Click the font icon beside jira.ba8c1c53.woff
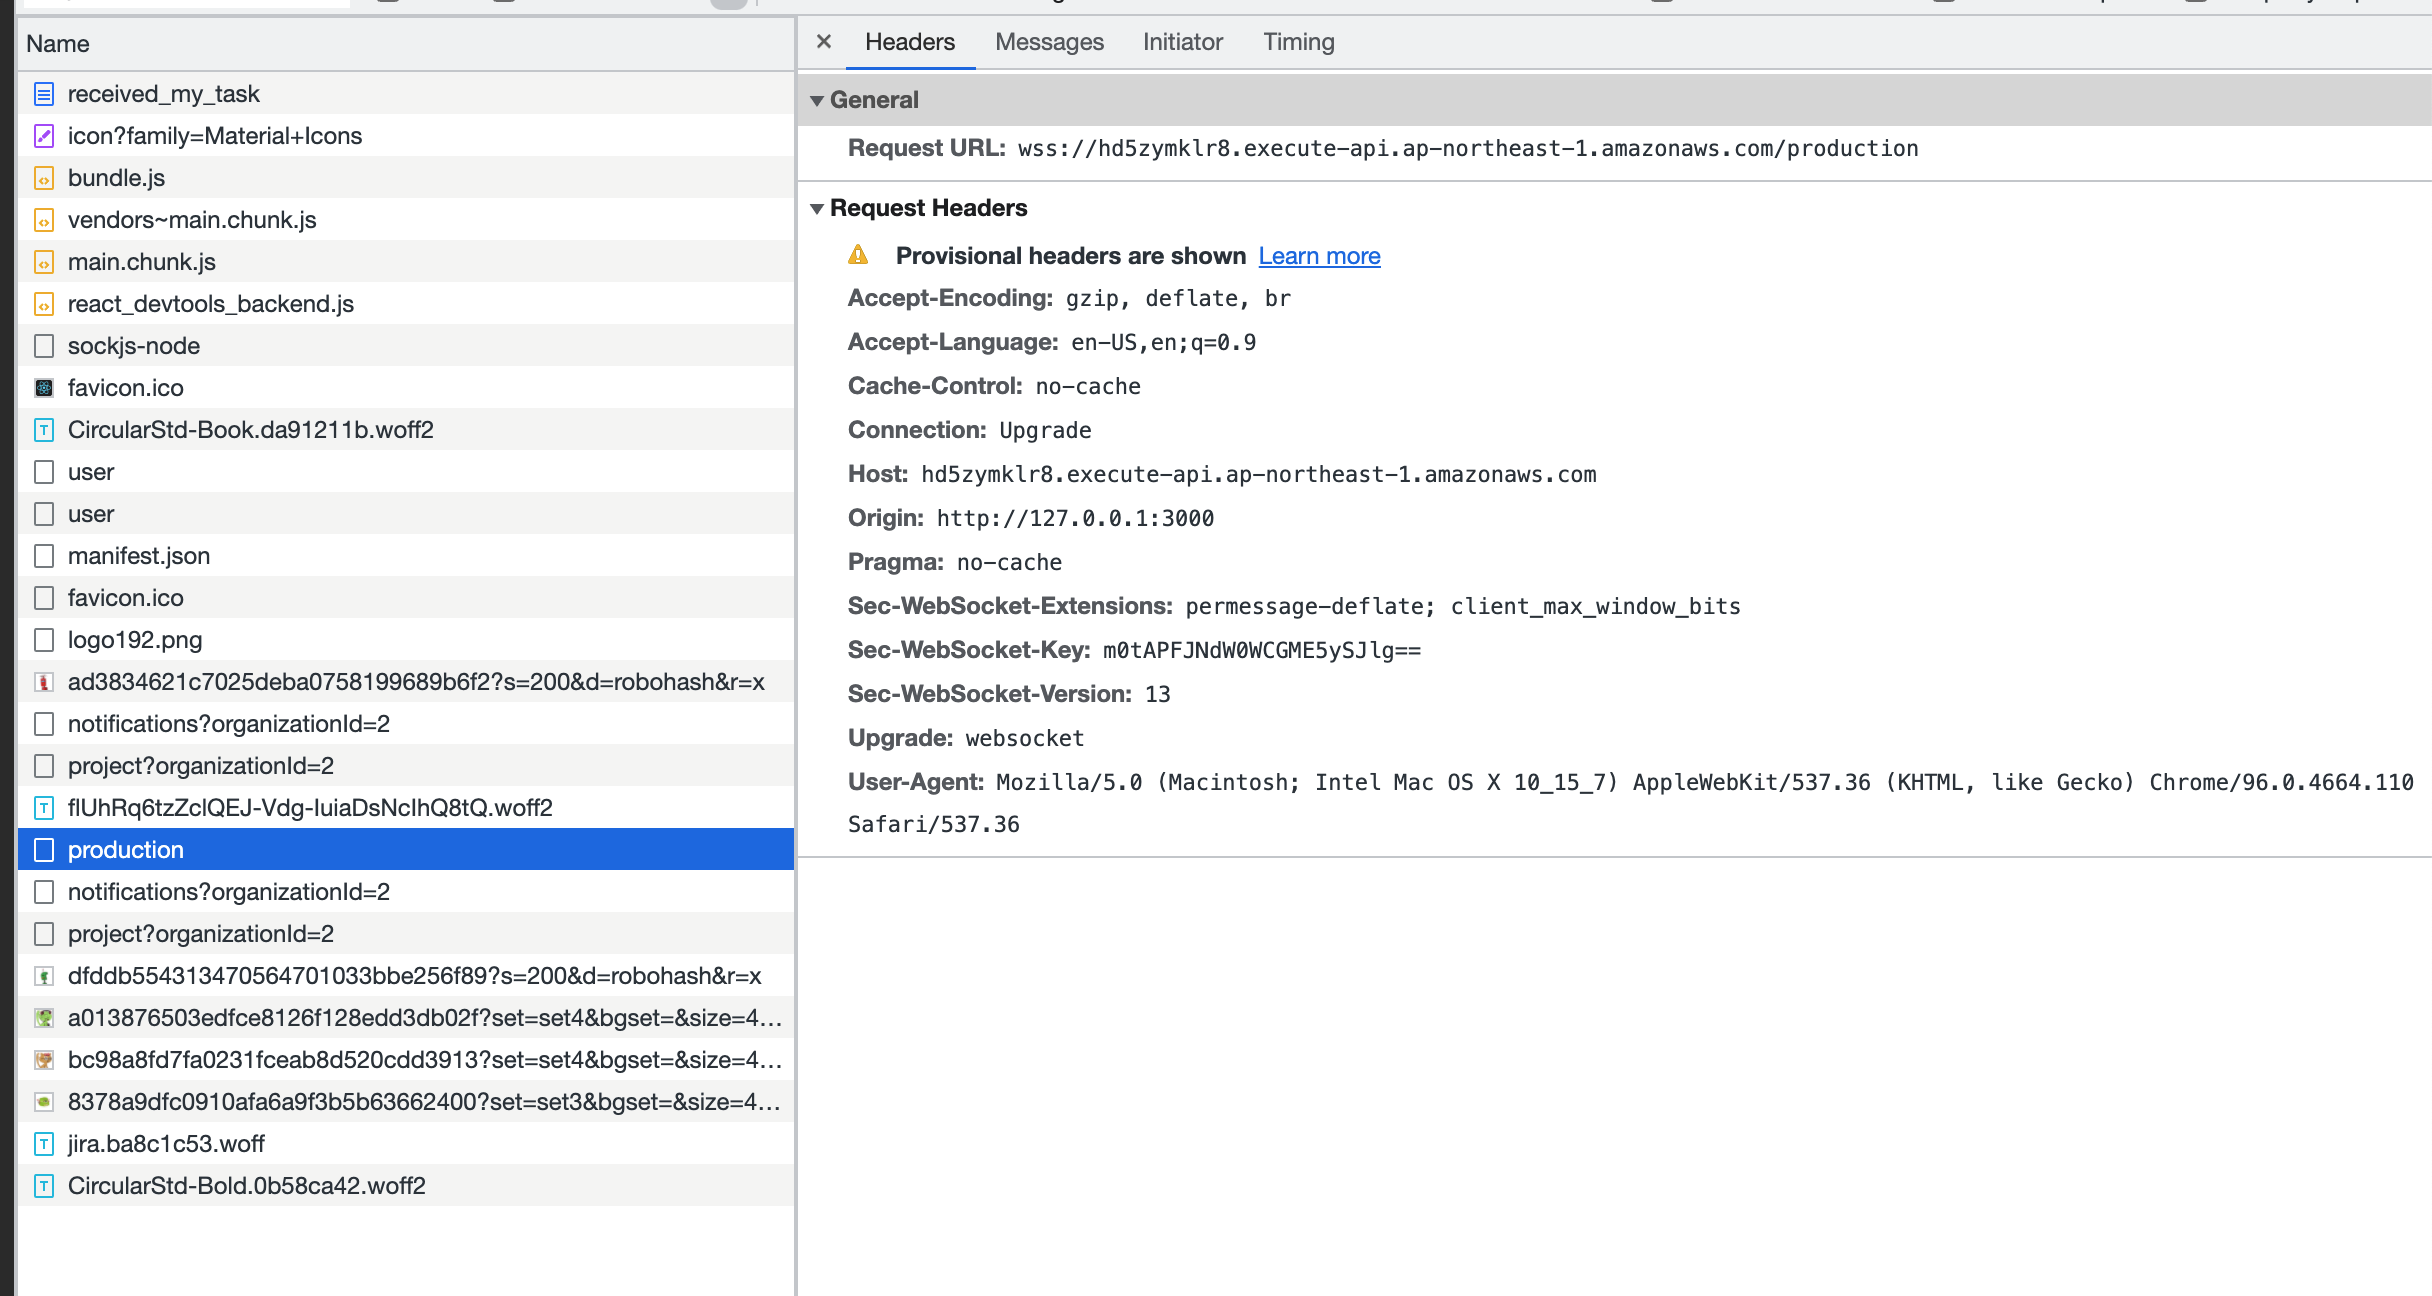The width and height of the screenshot is (2432, 1296). pos(44,1144)
